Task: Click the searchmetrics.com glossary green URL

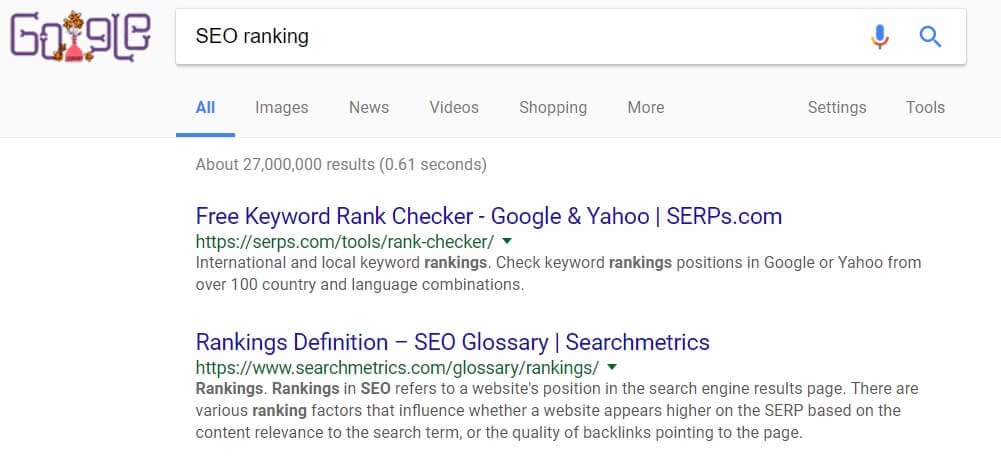Action: (397, 367)
